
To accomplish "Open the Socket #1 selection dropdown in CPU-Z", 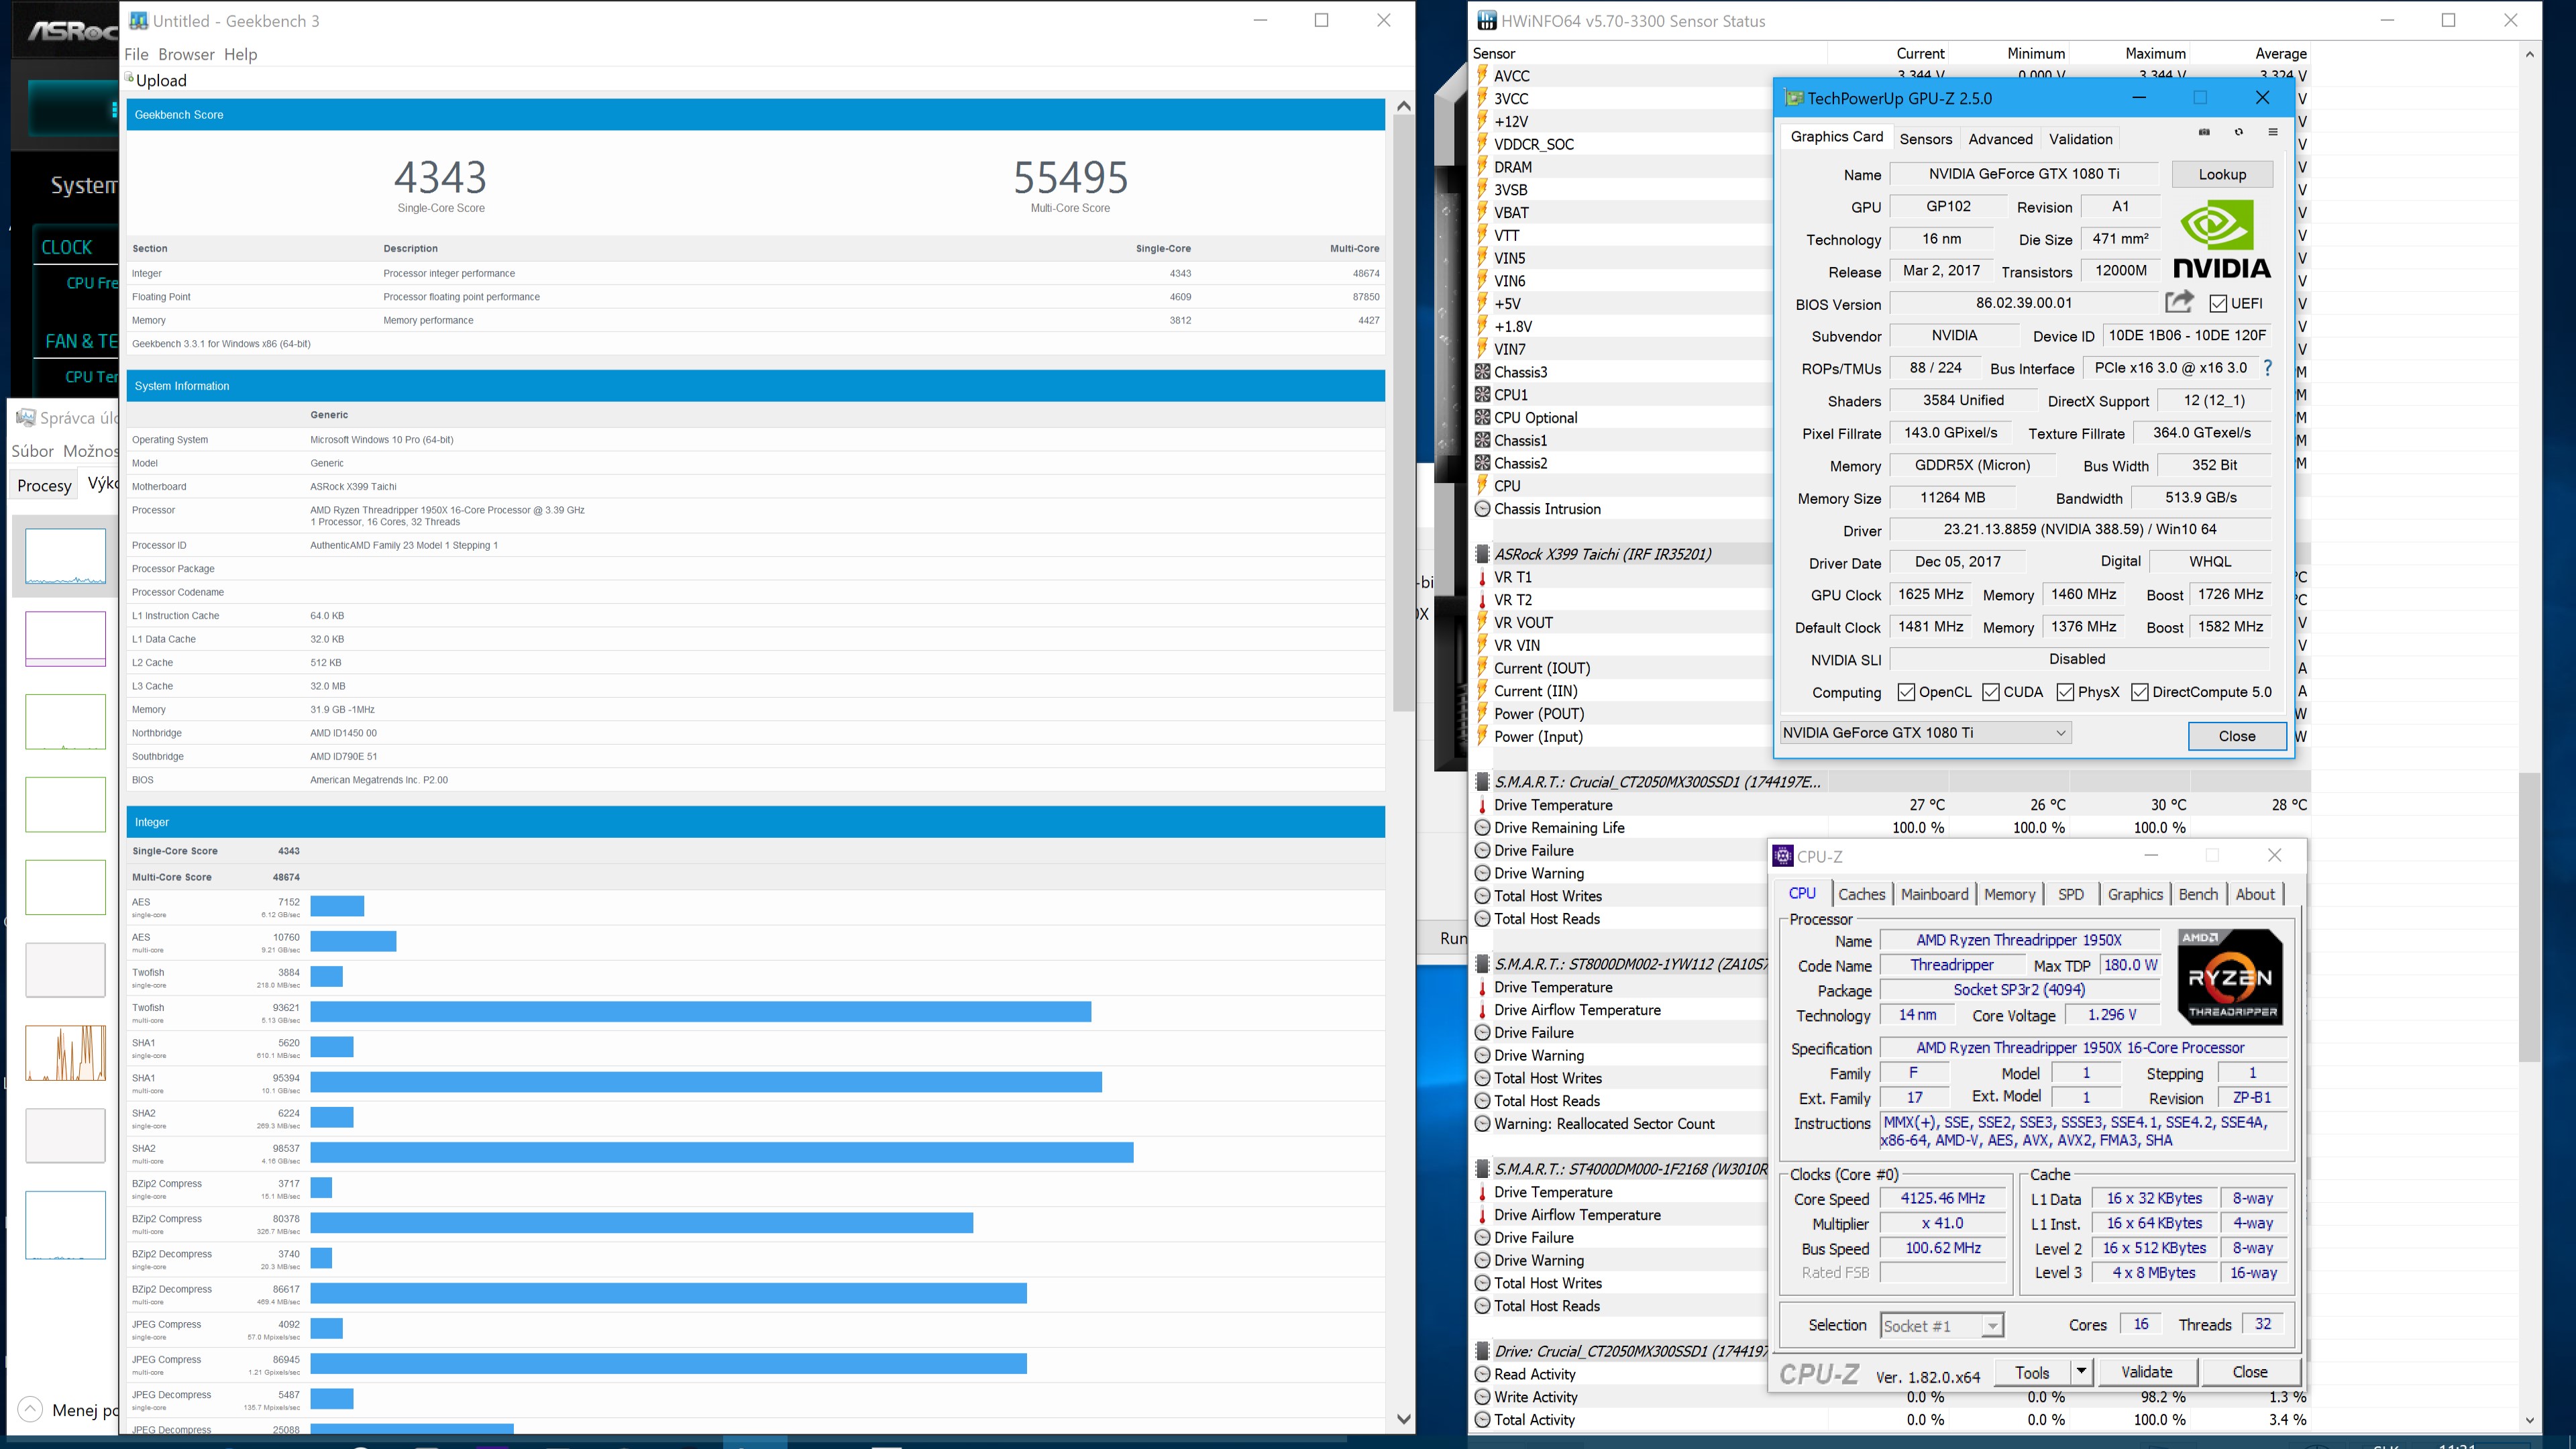I will 1992,1326.
